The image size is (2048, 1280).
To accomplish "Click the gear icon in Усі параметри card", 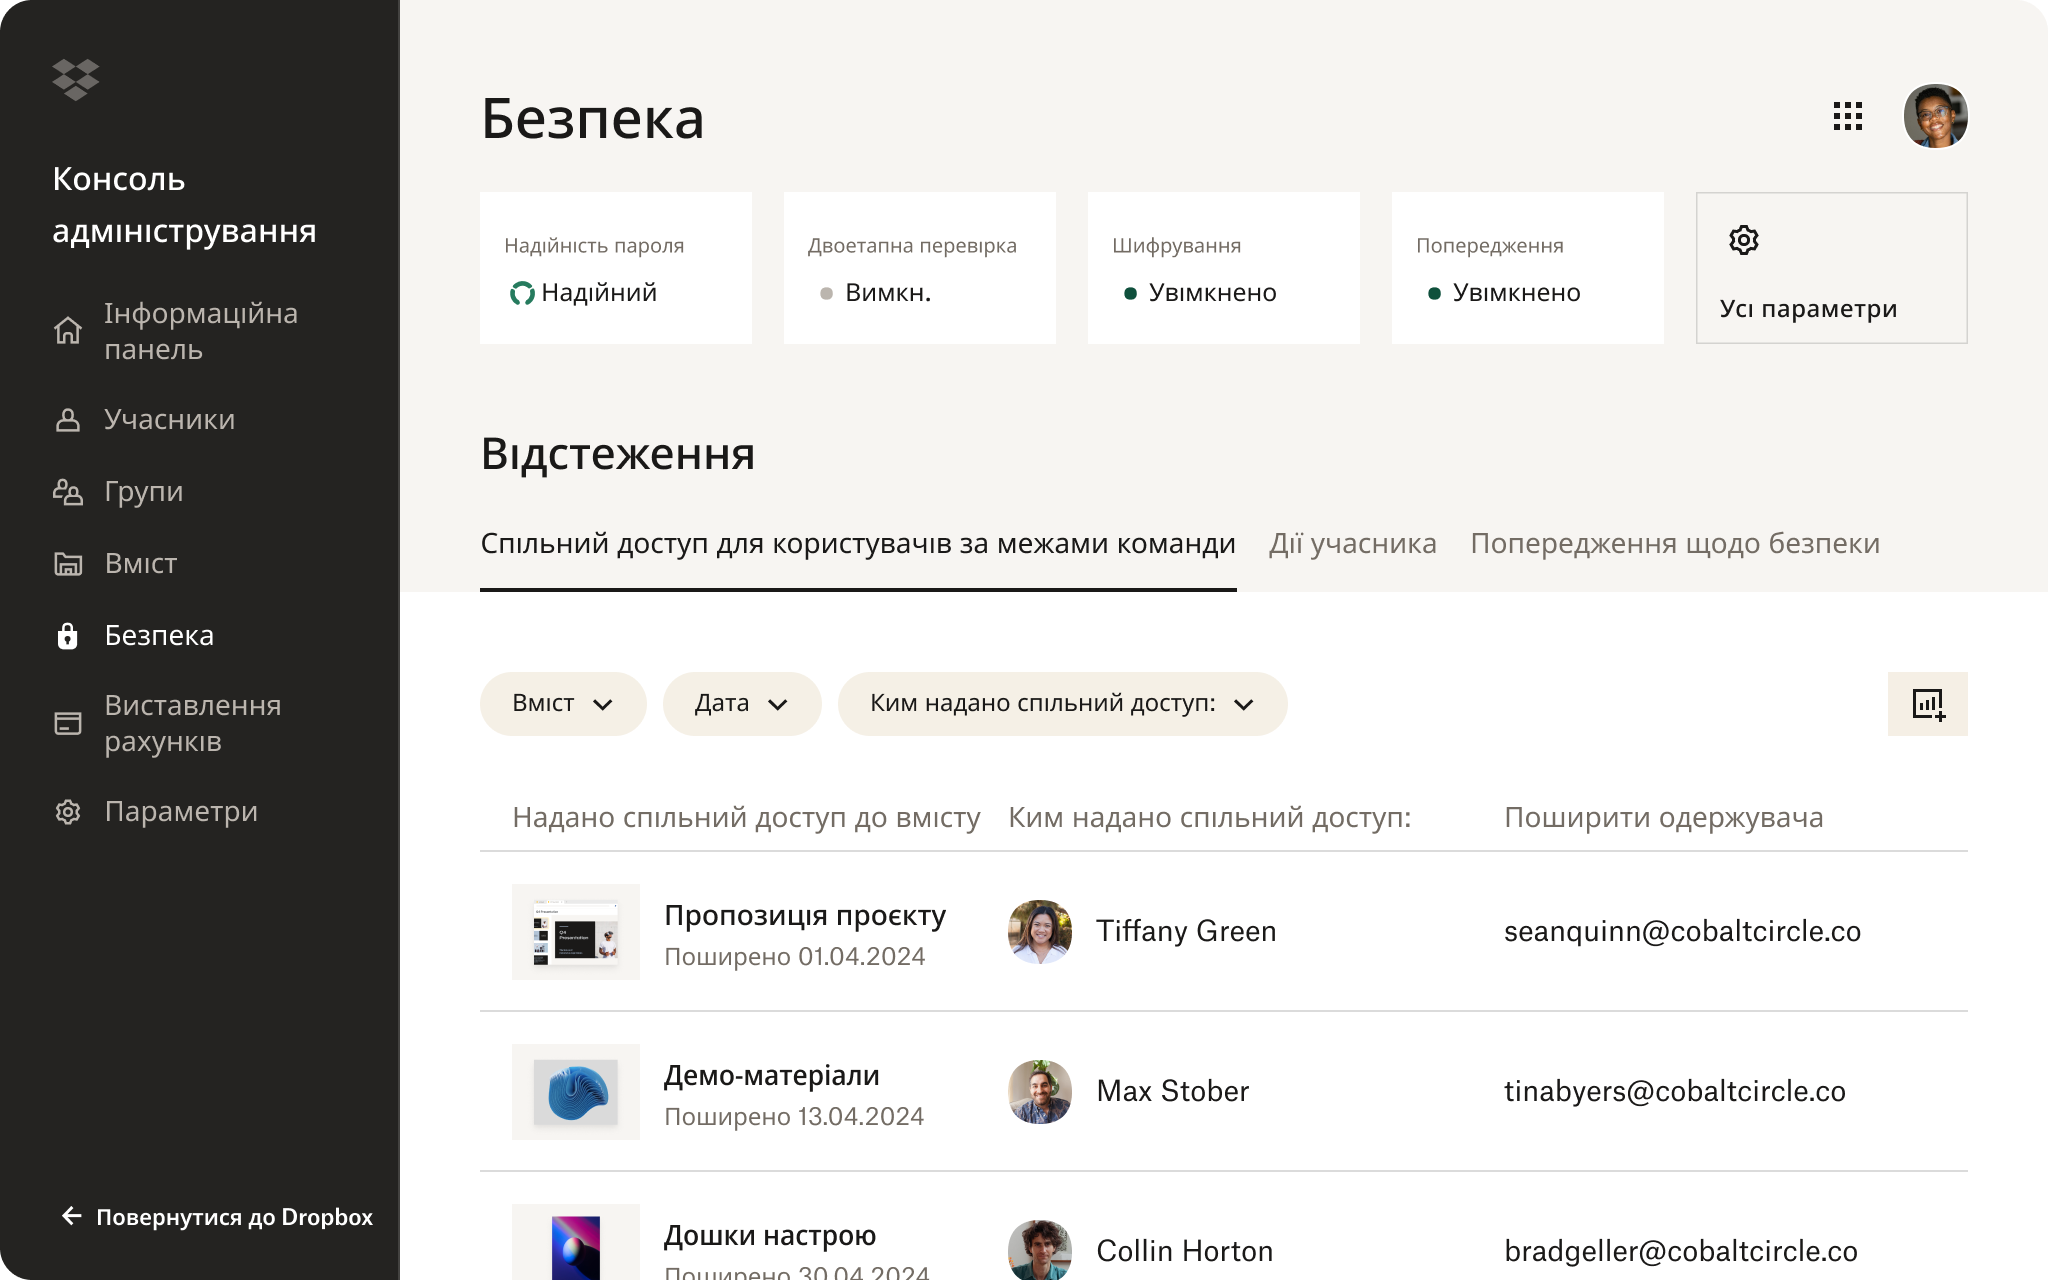I will coord(1743,240).
